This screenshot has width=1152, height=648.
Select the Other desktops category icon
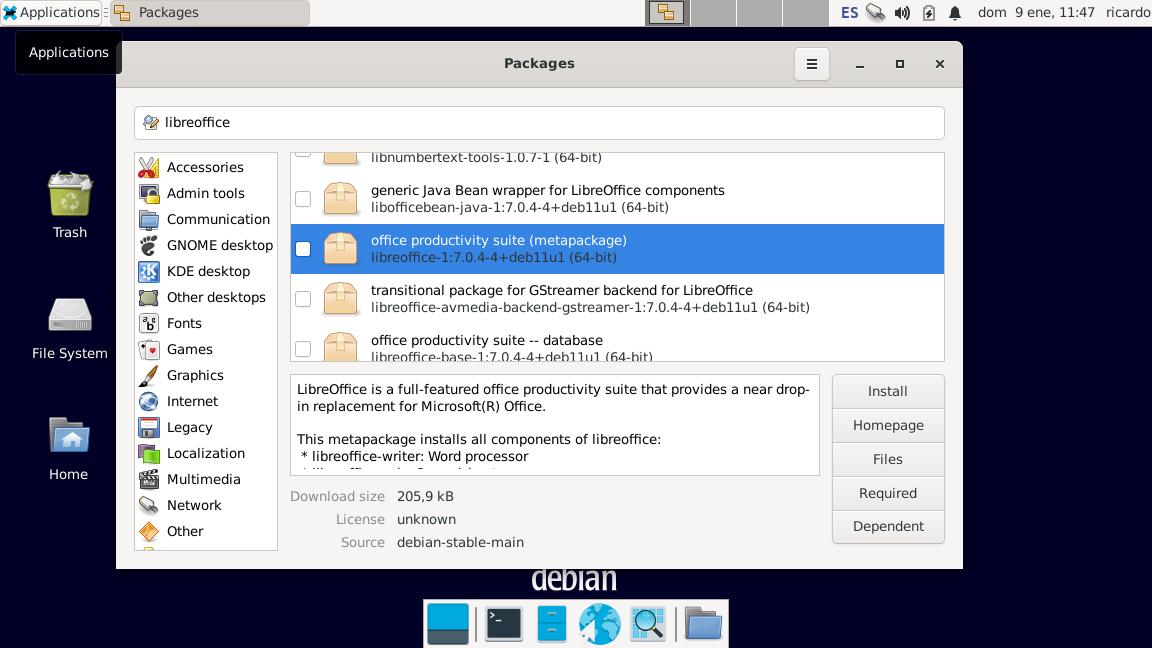pyautogui.click(x=148, y=298)
